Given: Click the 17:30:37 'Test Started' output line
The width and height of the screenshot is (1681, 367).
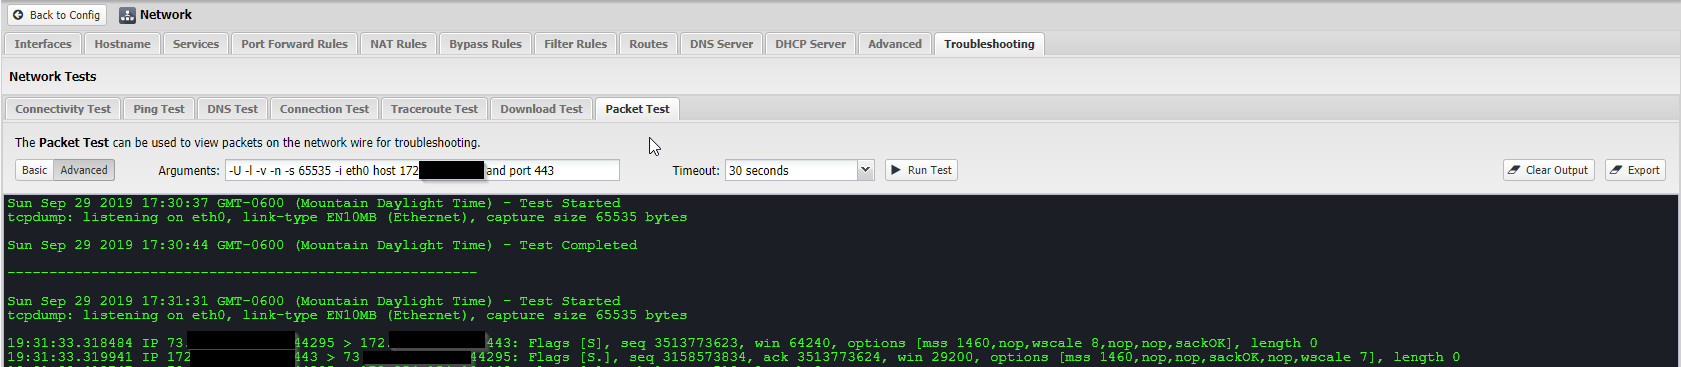Looking at the screenshot, I should coord(314,203).
